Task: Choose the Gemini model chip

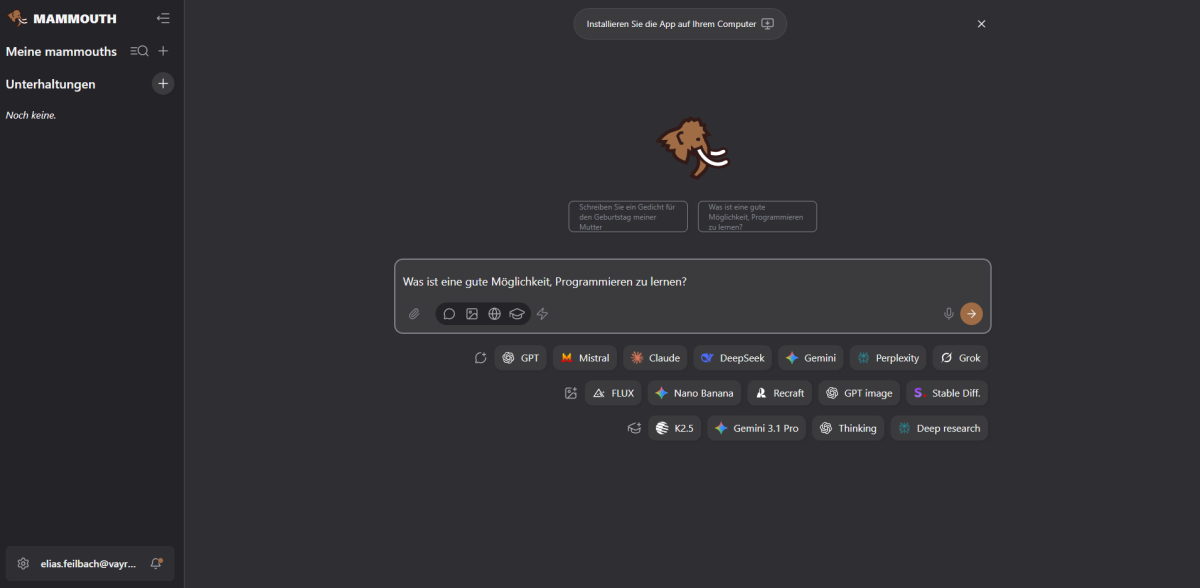Action: [811, 358]
